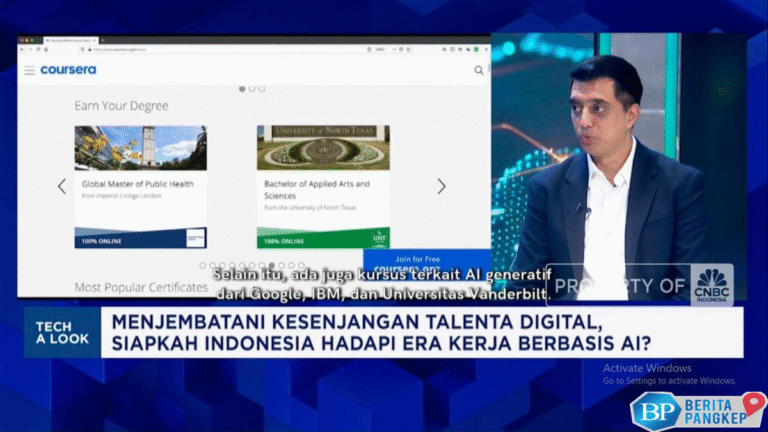This screenshot has width=768, height=432.
Task: Click 'from Imperial College London' text
Action: tap(121, 195)
